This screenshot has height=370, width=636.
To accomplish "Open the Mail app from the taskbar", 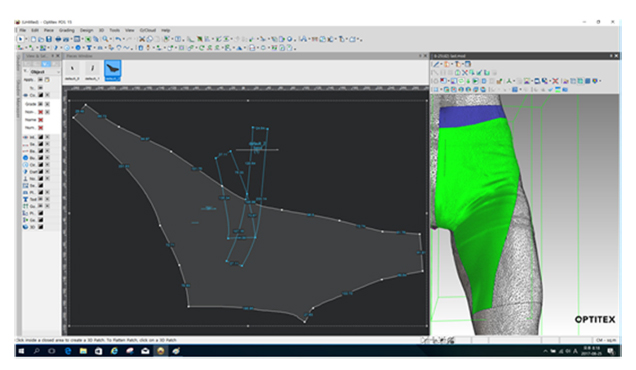I will click(145, 351).
